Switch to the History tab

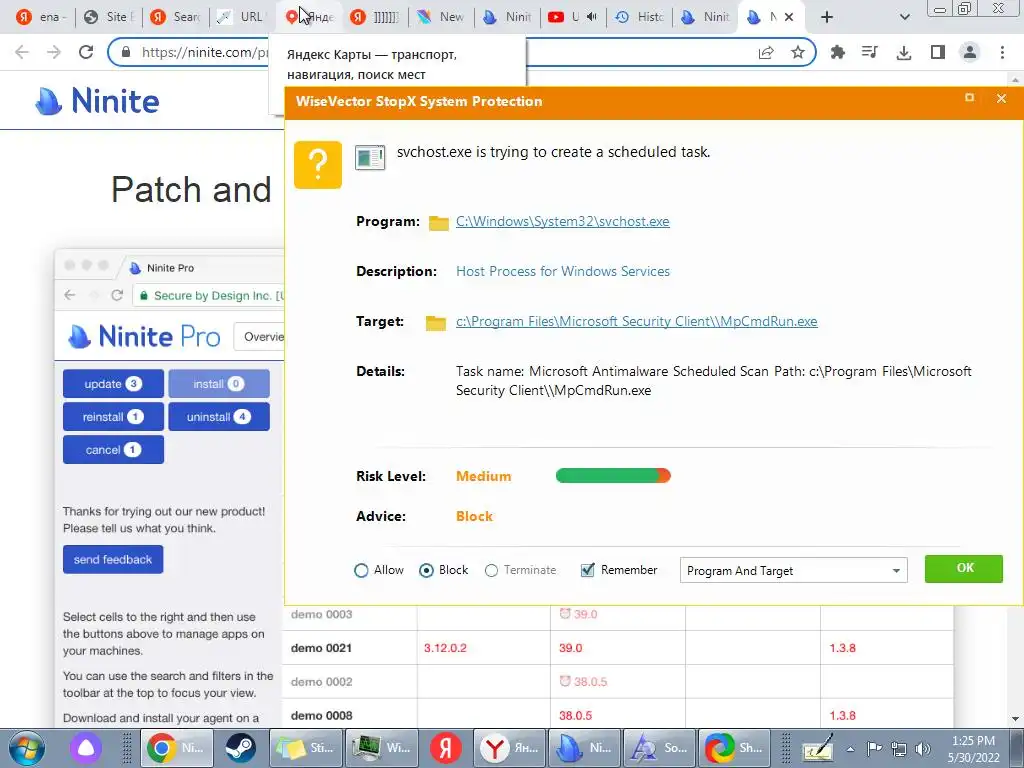pyautogui.click(x=641, y=17)
